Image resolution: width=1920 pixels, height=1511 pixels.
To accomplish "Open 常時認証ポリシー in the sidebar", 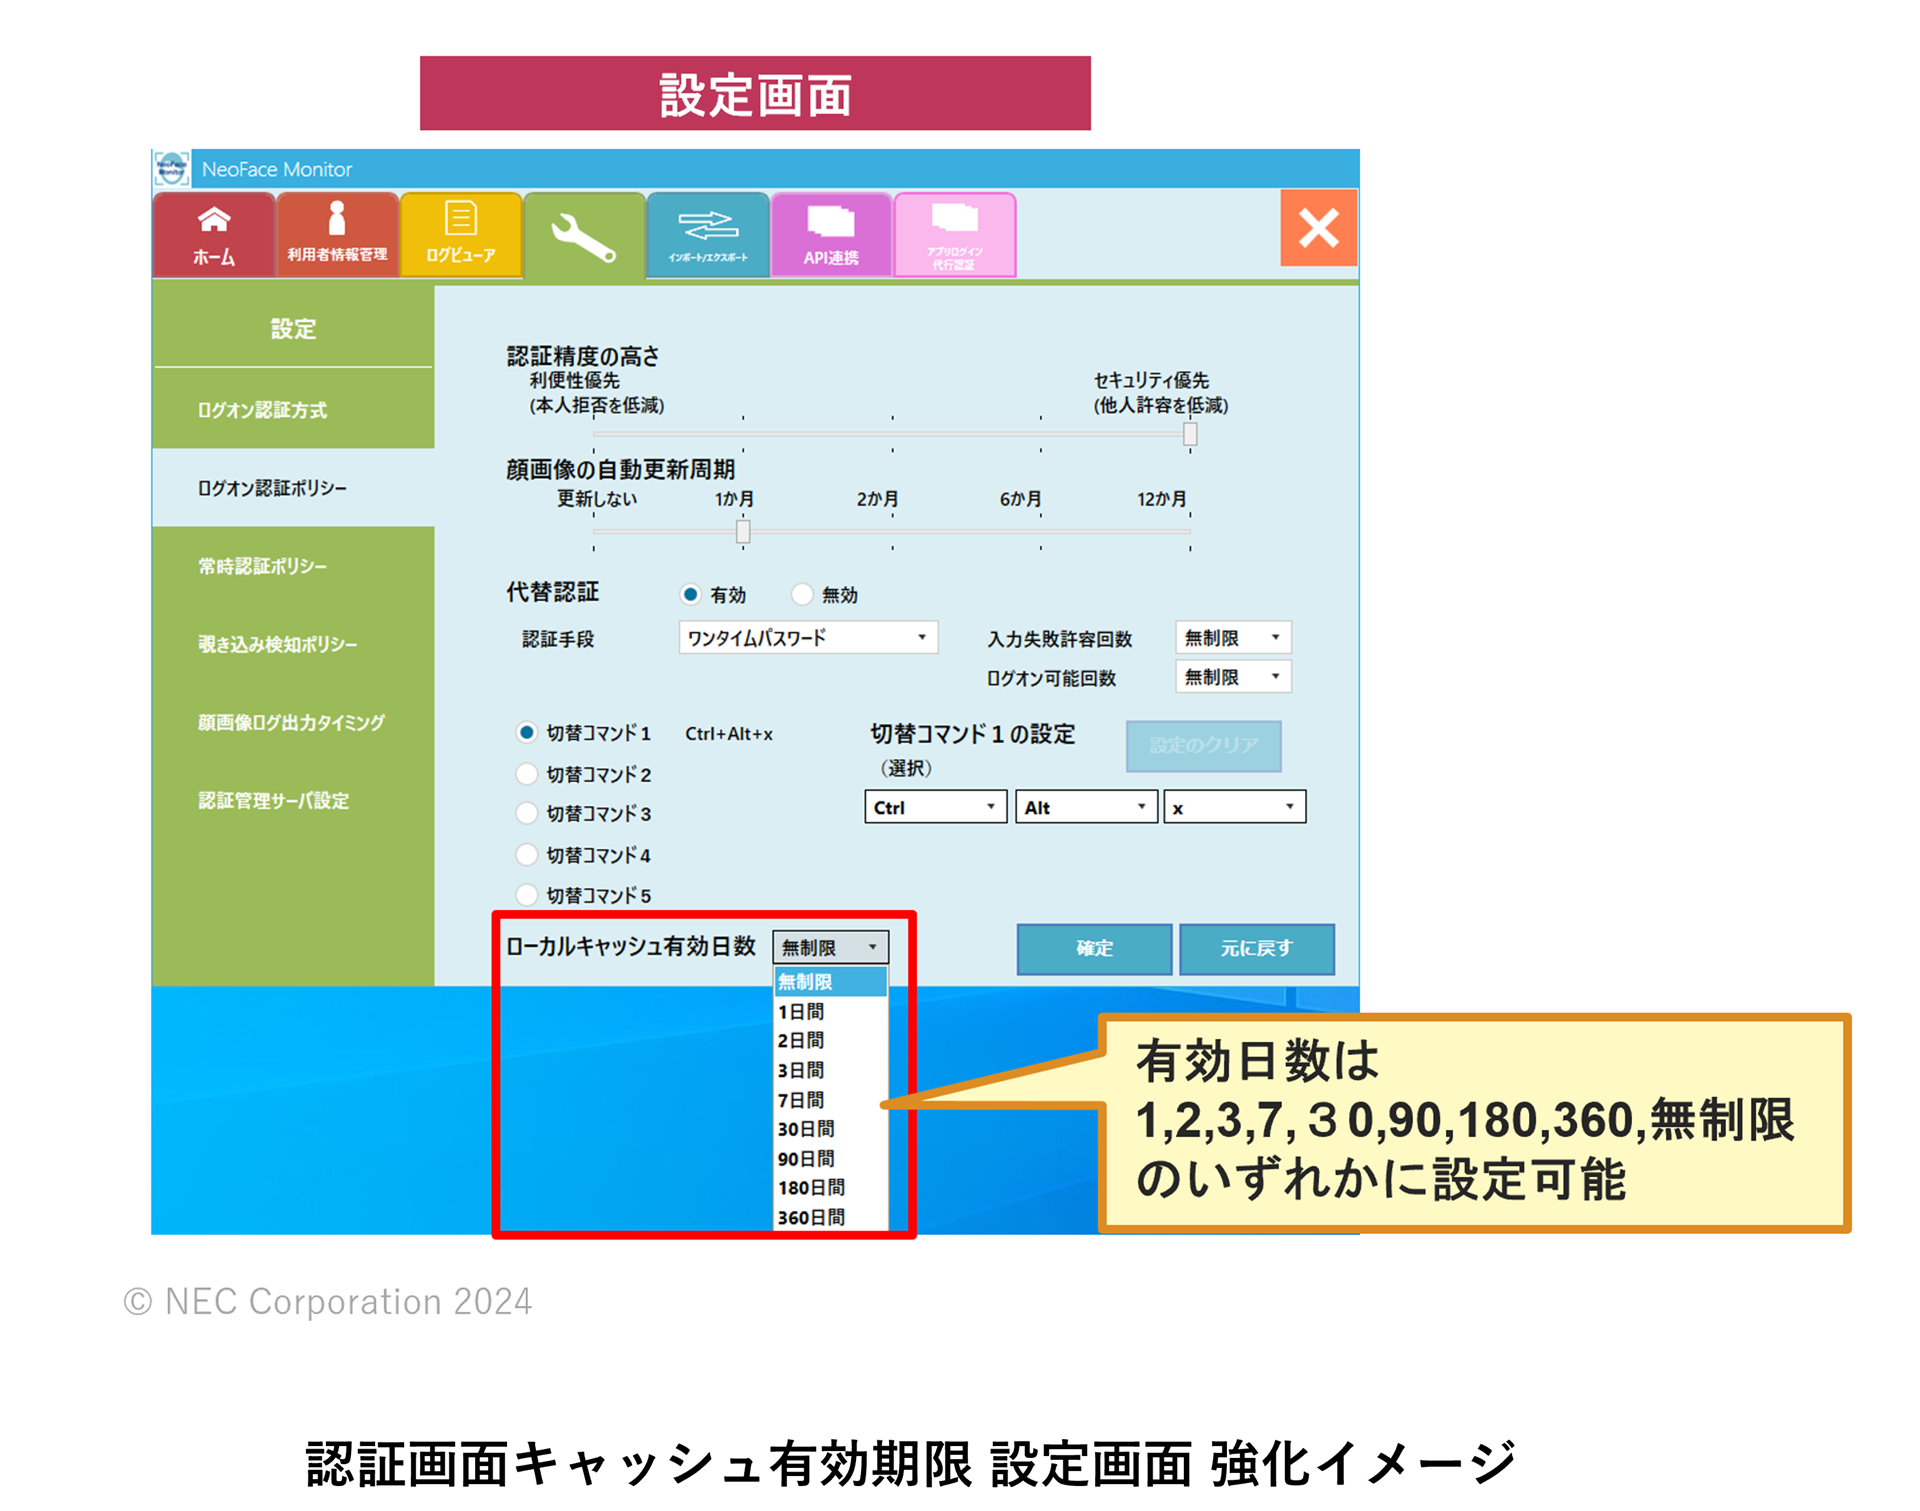I will point(263,566).
